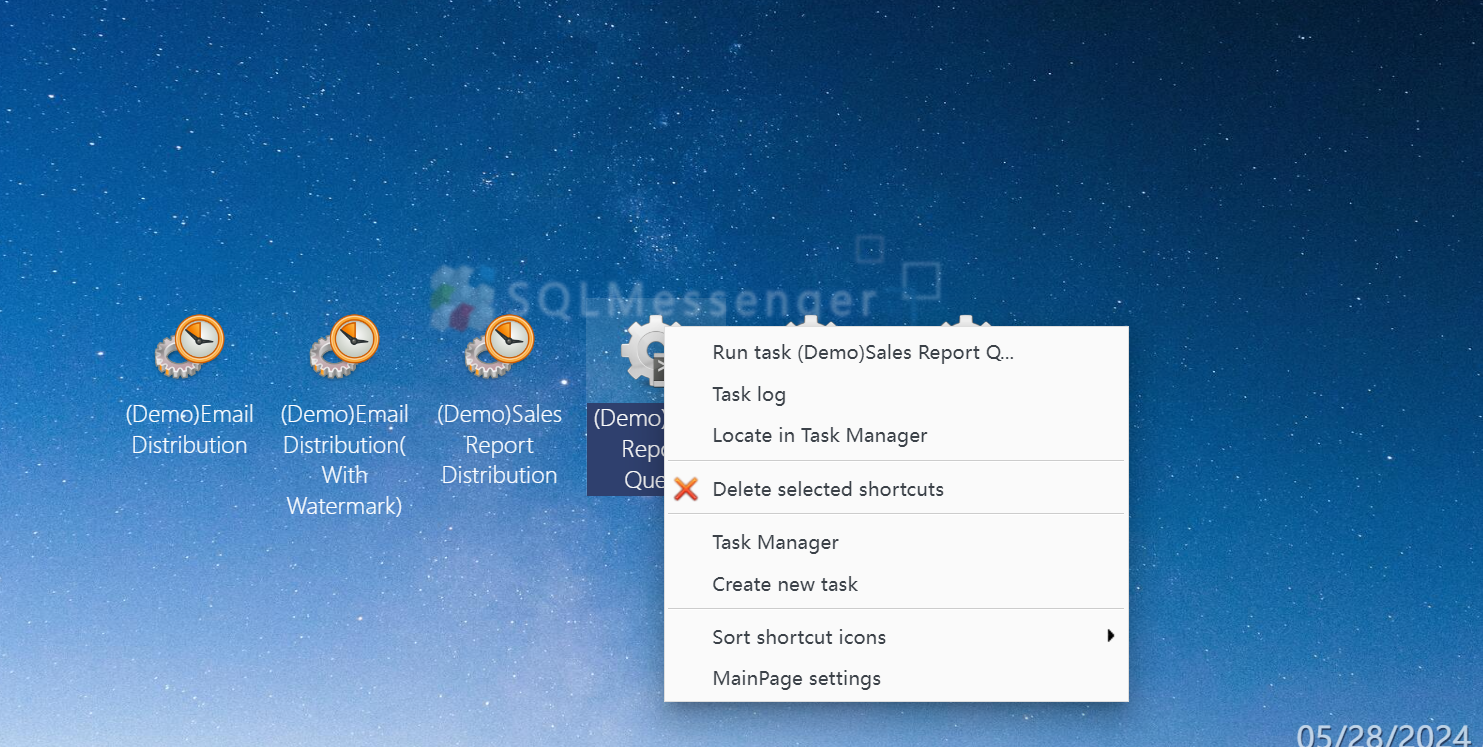Open the (Demo)Email Distribution task shortcut icon
Viewport: 1483px width, 747px height.
tap(189, 346)
